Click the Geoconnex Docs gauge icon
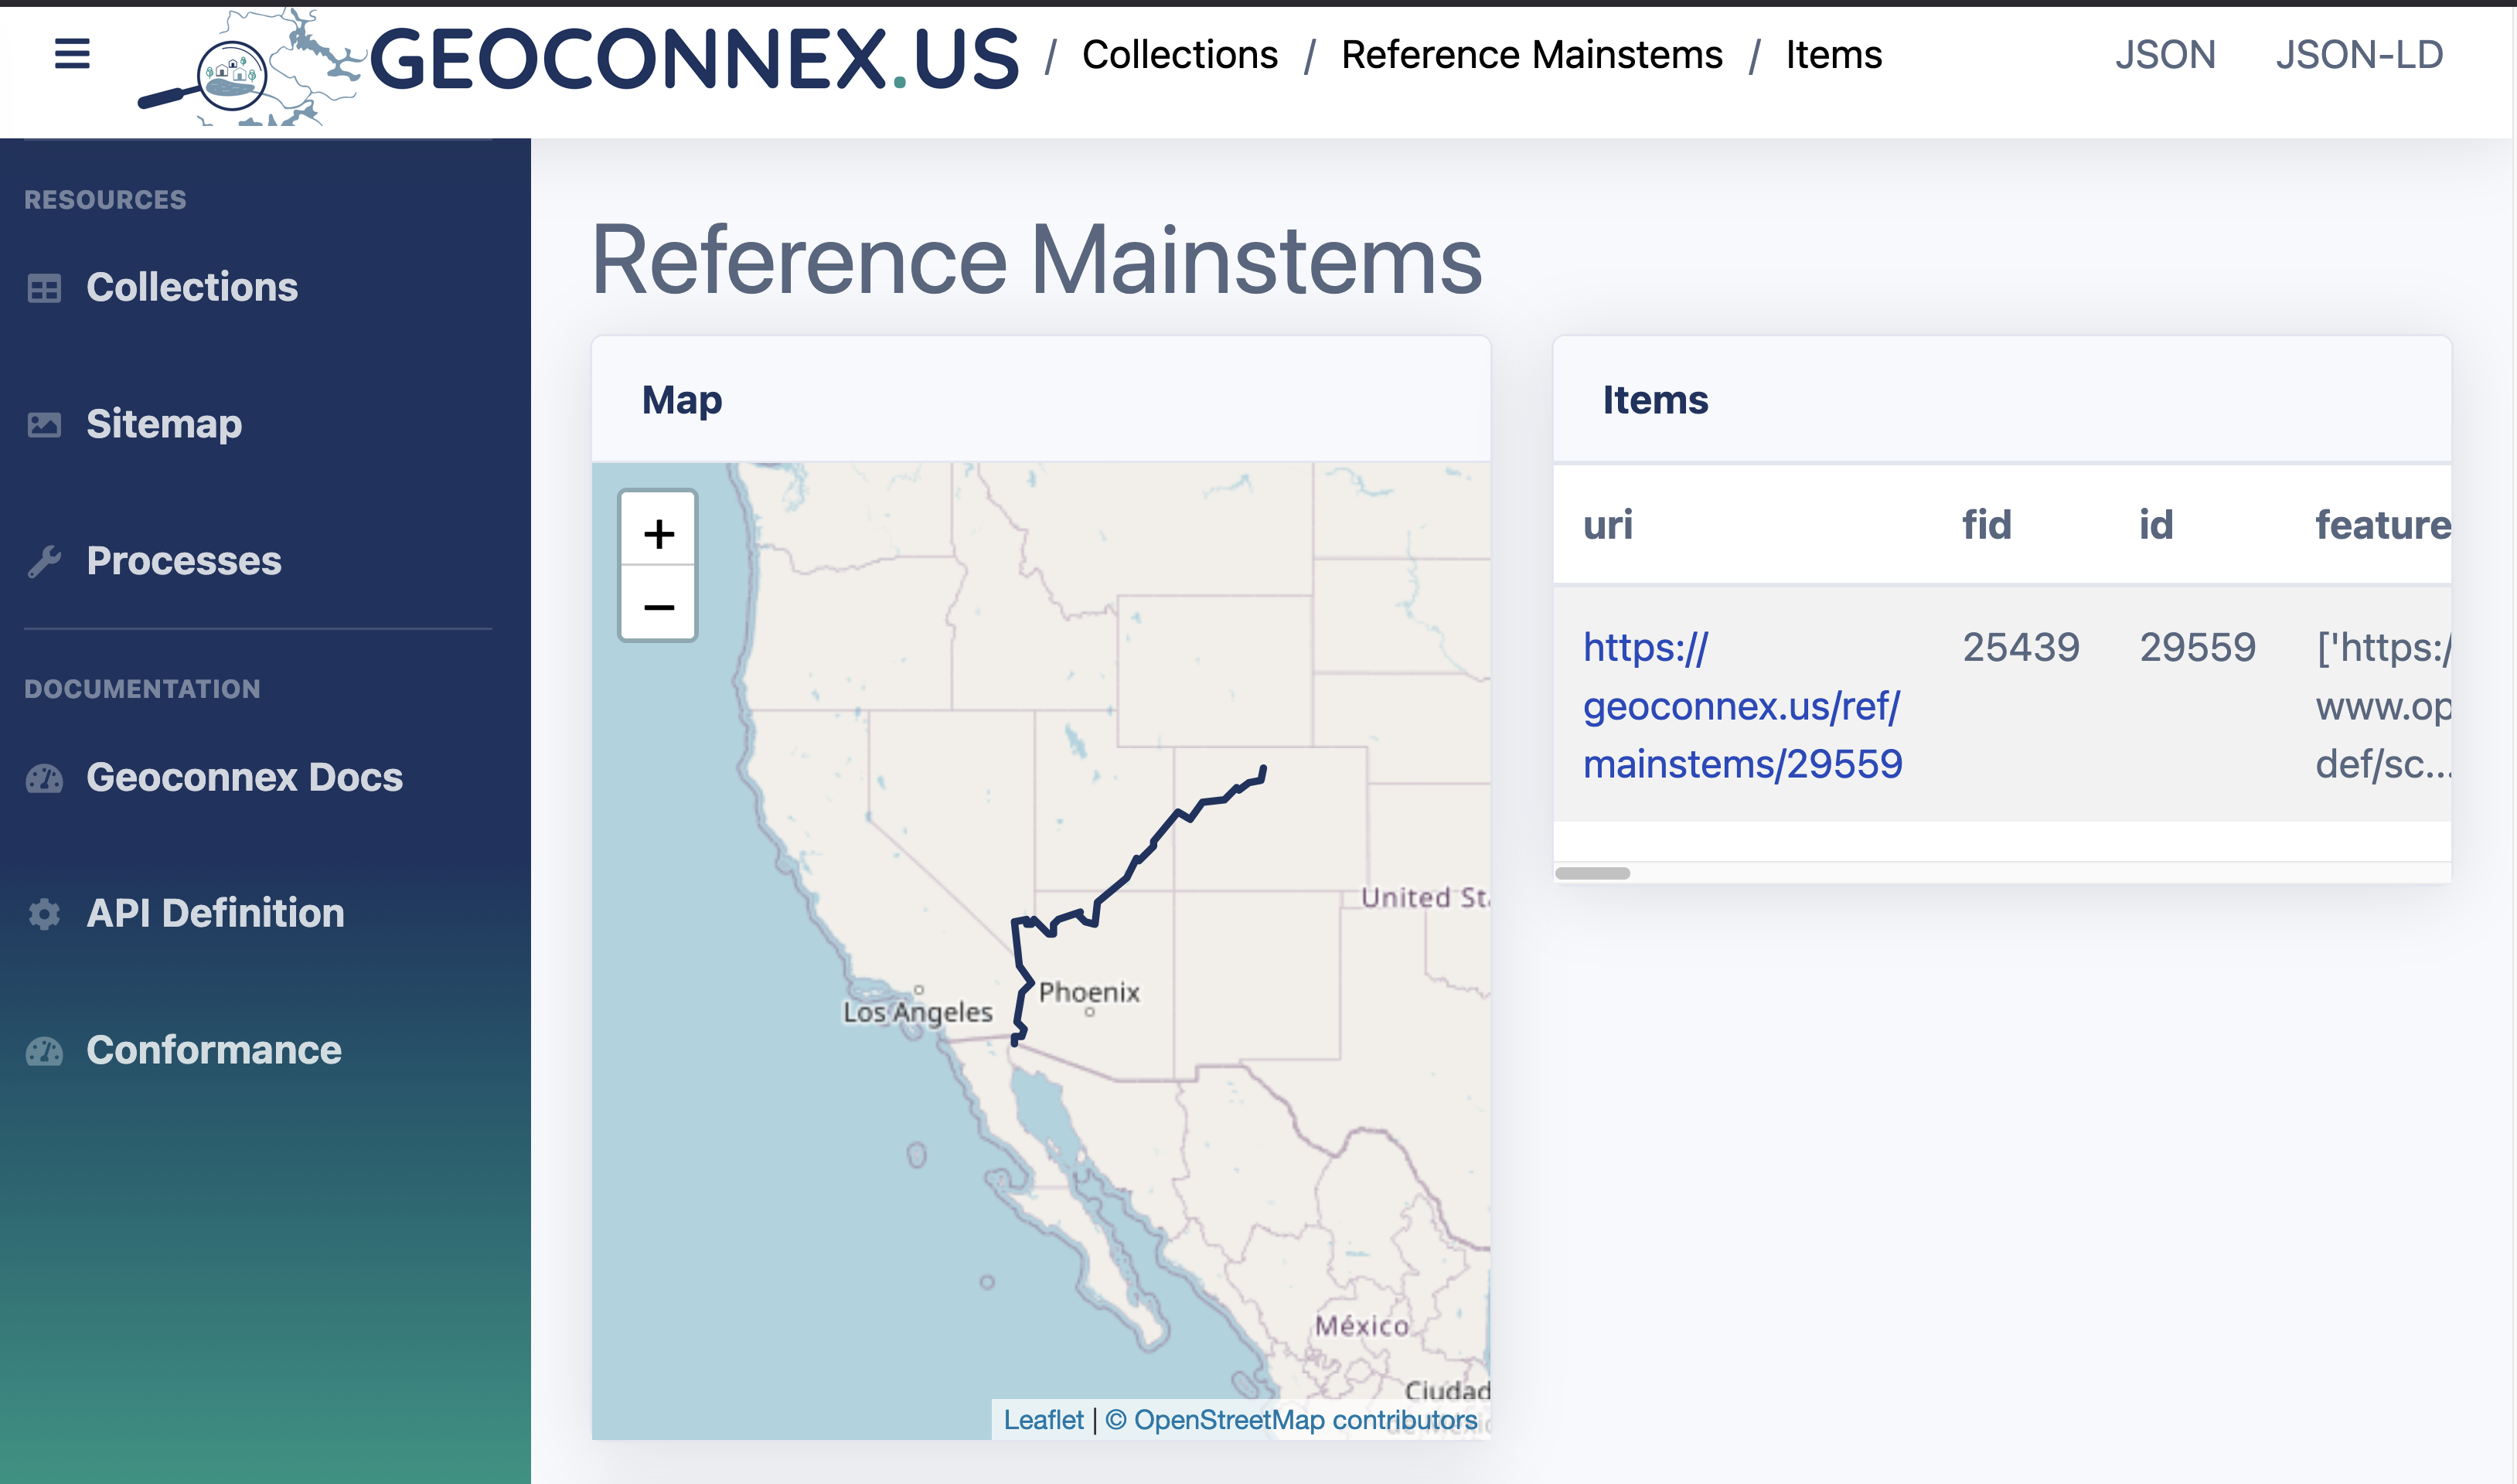The height and width of the screenshot is (1484, 2517). [44, 778]
